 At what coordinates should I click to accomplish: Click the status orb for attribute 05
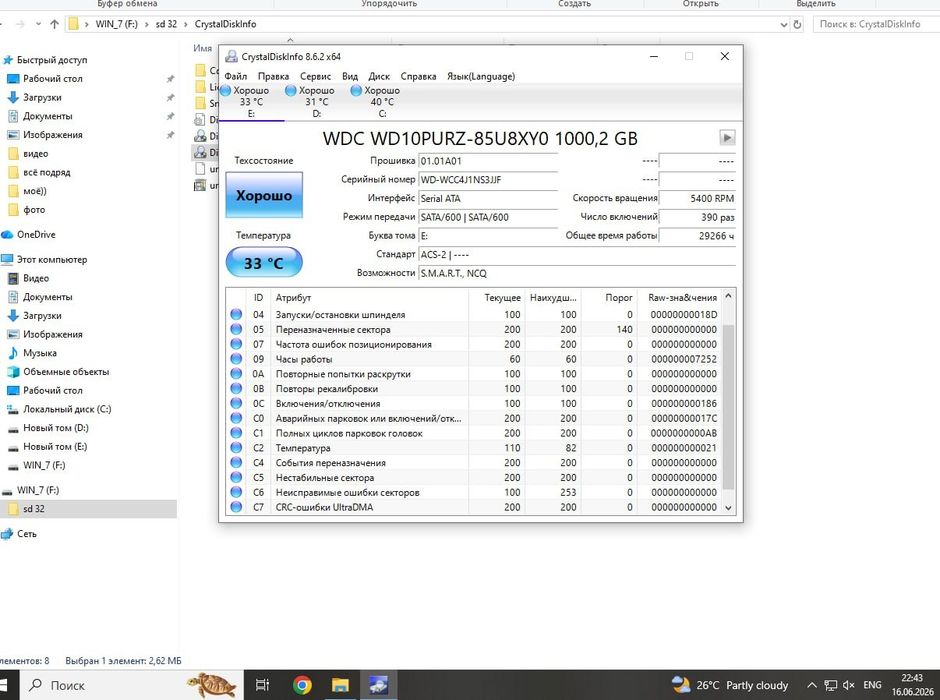coord(236,329)
